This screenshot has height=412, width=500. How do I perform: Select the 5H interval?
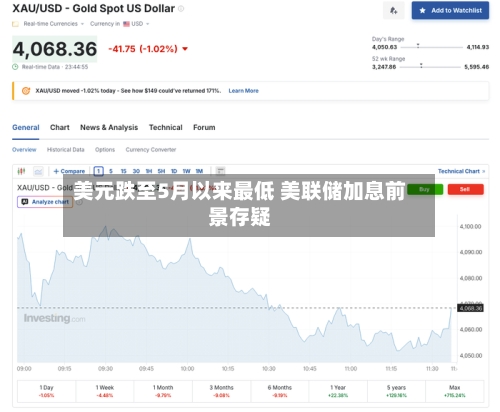click(x=161, y=171)
